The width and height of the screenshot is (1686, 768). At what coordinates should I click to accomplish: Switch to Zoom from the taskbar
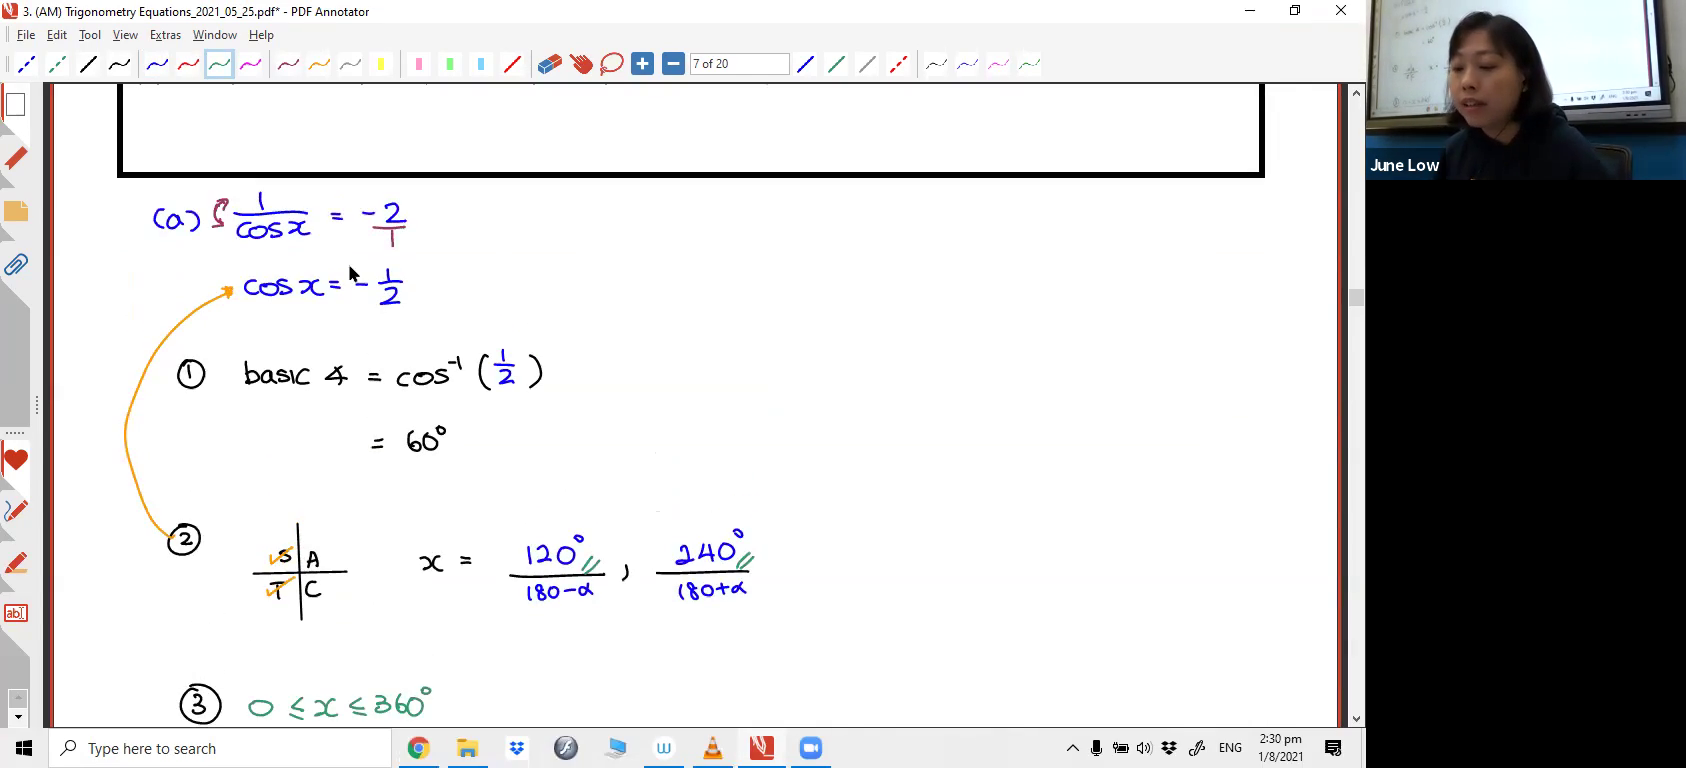(810, 748)
